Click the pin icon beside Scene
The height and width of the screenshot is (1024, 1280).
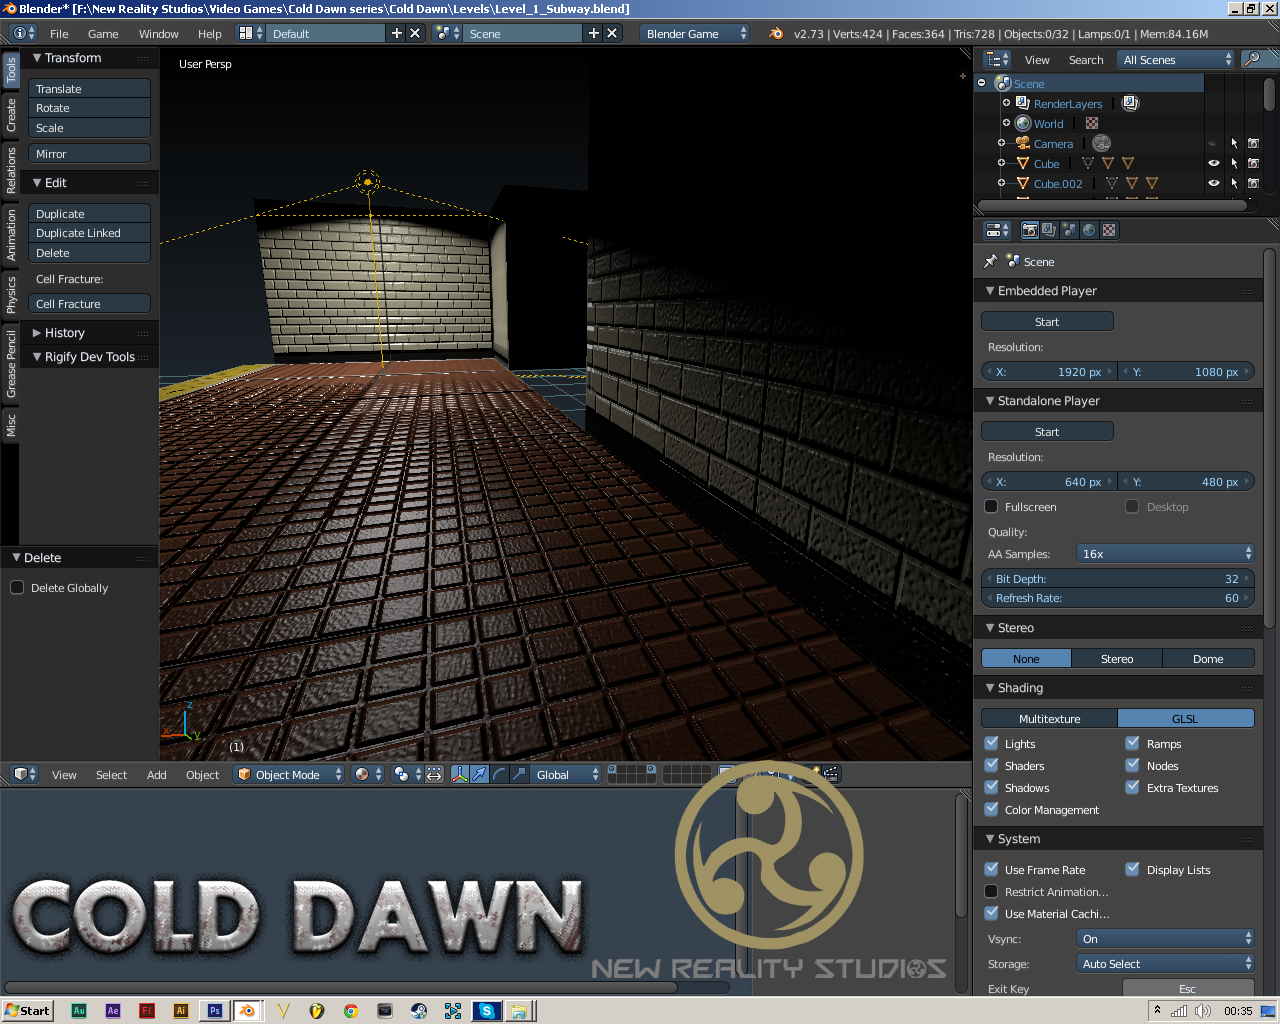(x=991, y=261)
